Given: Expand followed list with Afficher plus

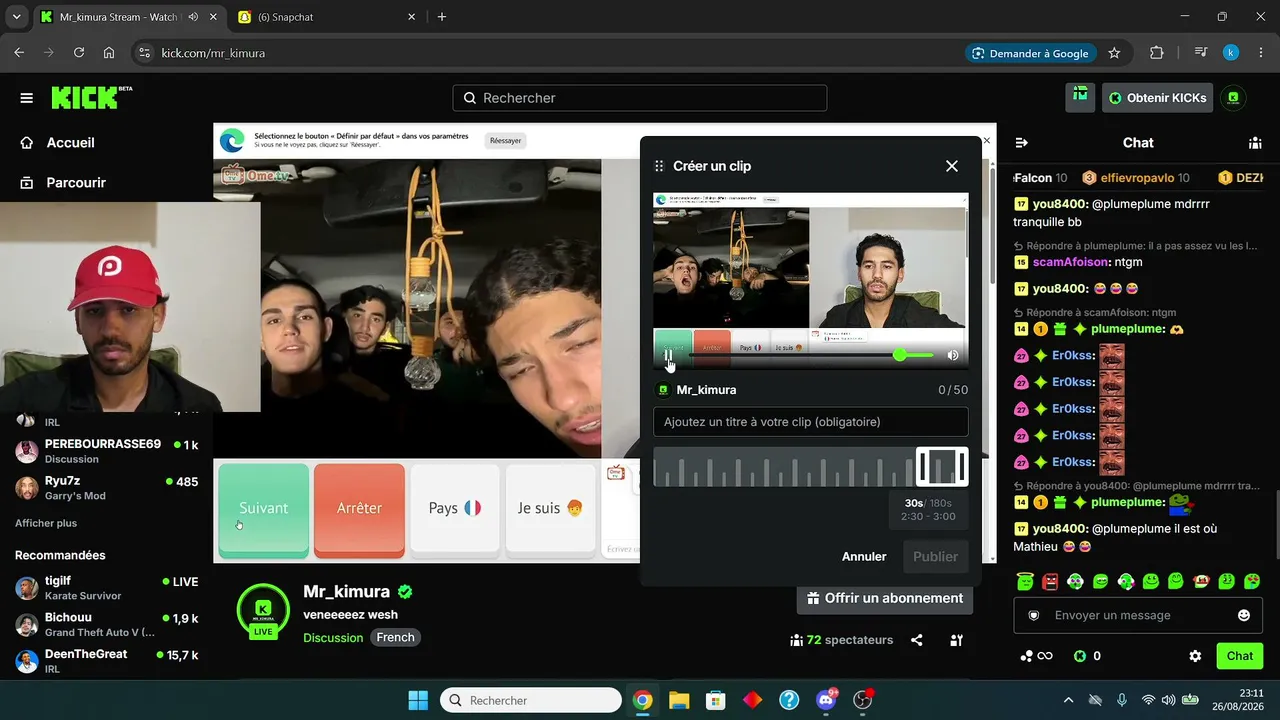Looking at the screenshot, I should tap(46, 523).
